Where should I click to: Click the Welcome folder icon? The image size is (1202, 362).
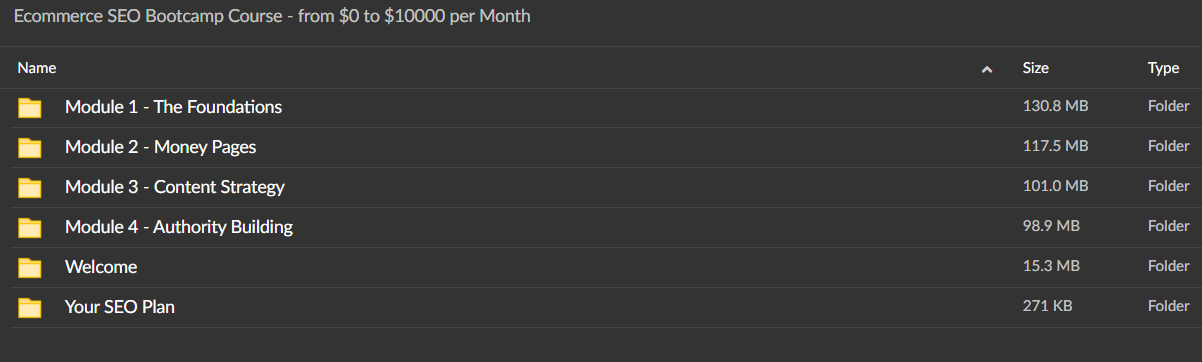click(30, 268)
